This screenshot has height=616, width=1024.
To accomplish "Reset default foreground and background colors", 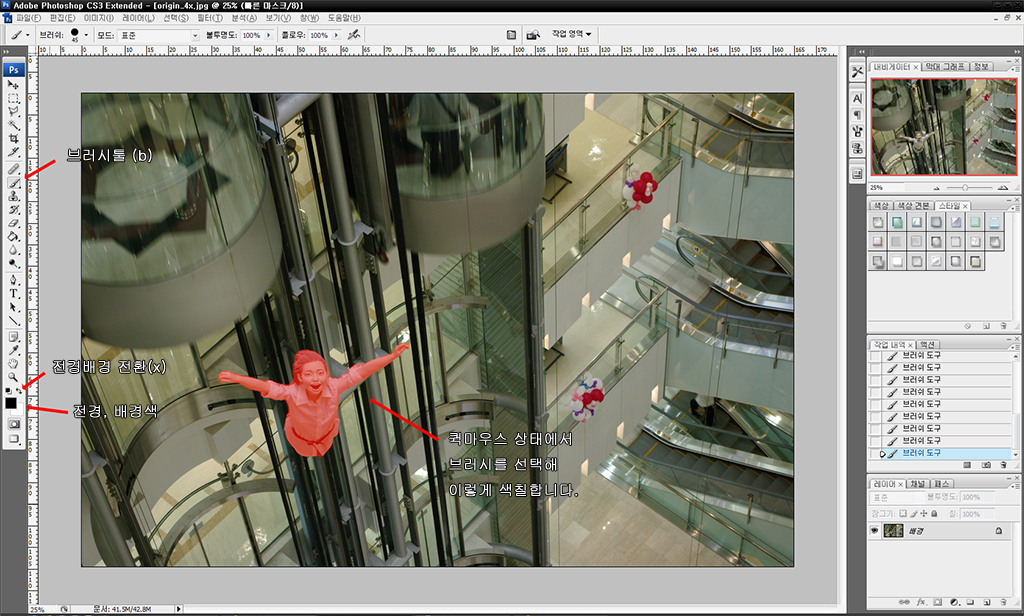I will pyautogui.click(x=8, y=391).
